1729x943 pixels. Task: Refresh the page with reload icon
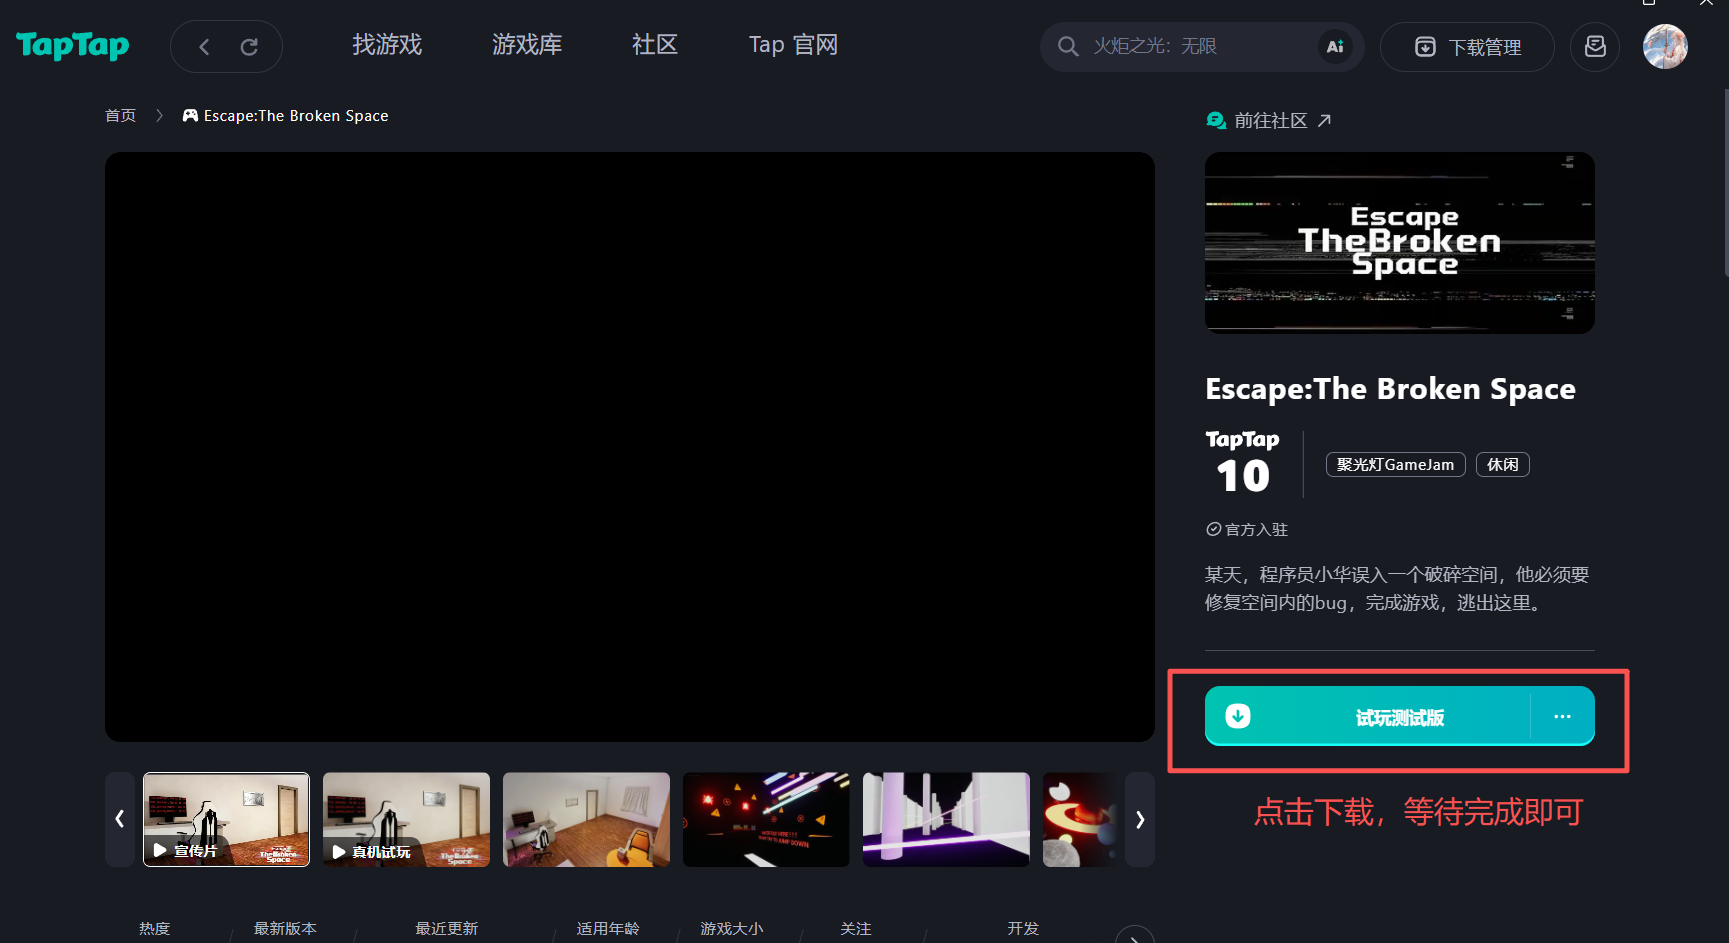pyautogui.click(x=249, y=47)
